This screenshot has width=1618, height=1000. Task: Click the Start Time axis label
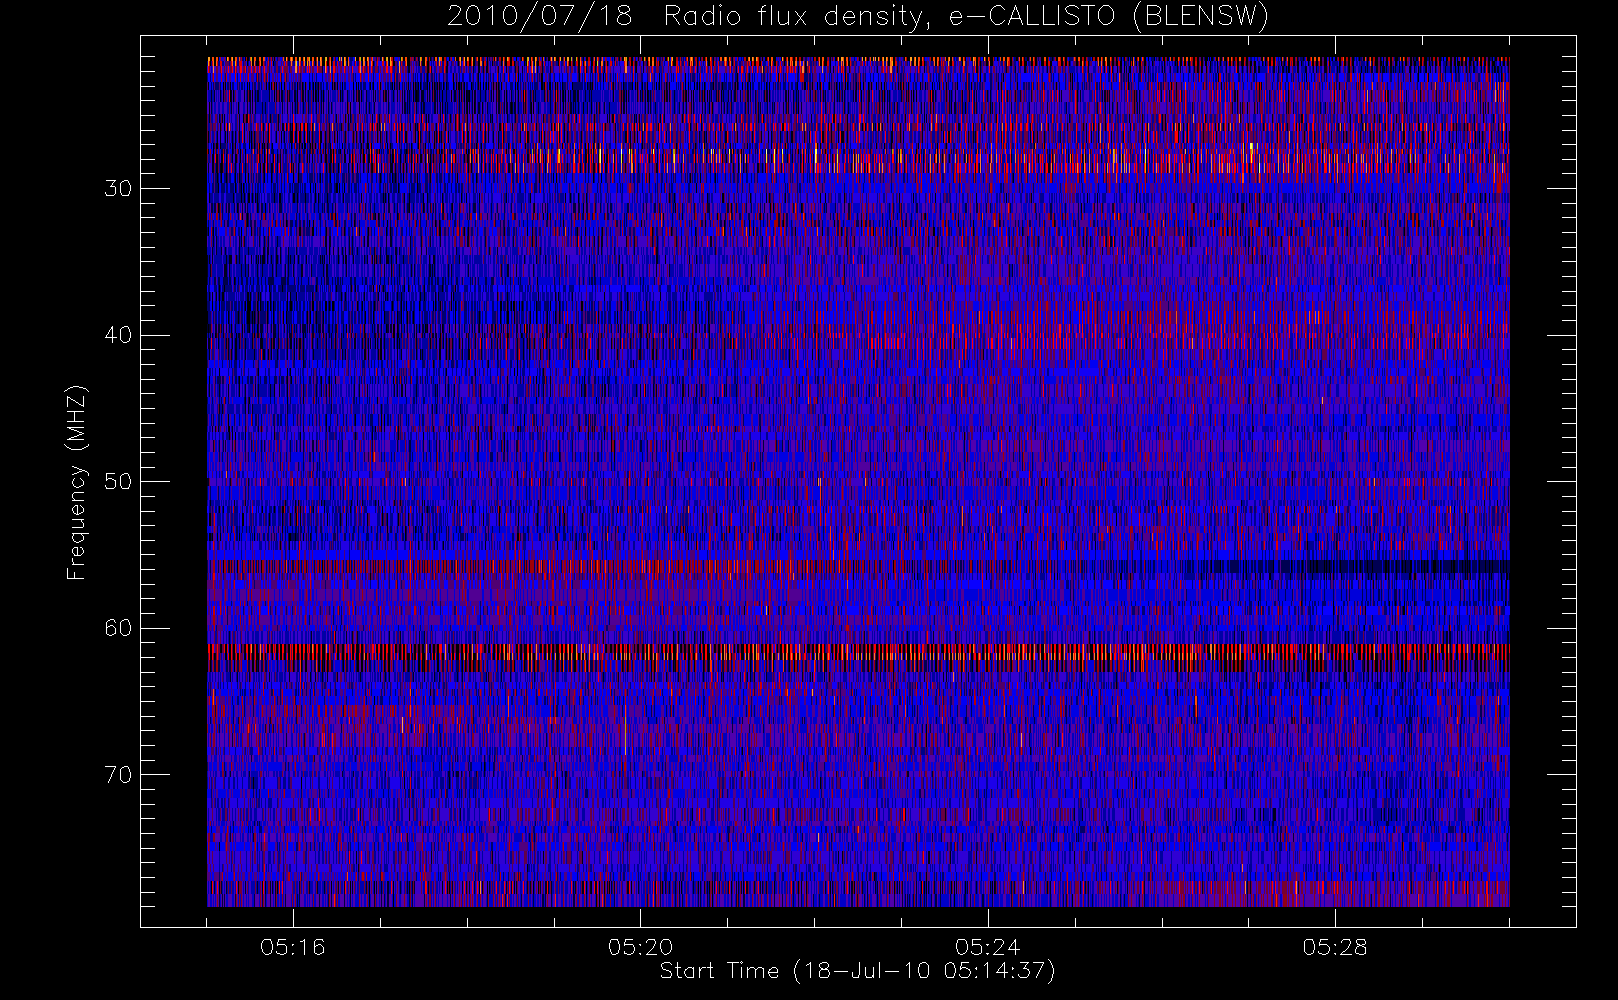[x=857, y=971]
